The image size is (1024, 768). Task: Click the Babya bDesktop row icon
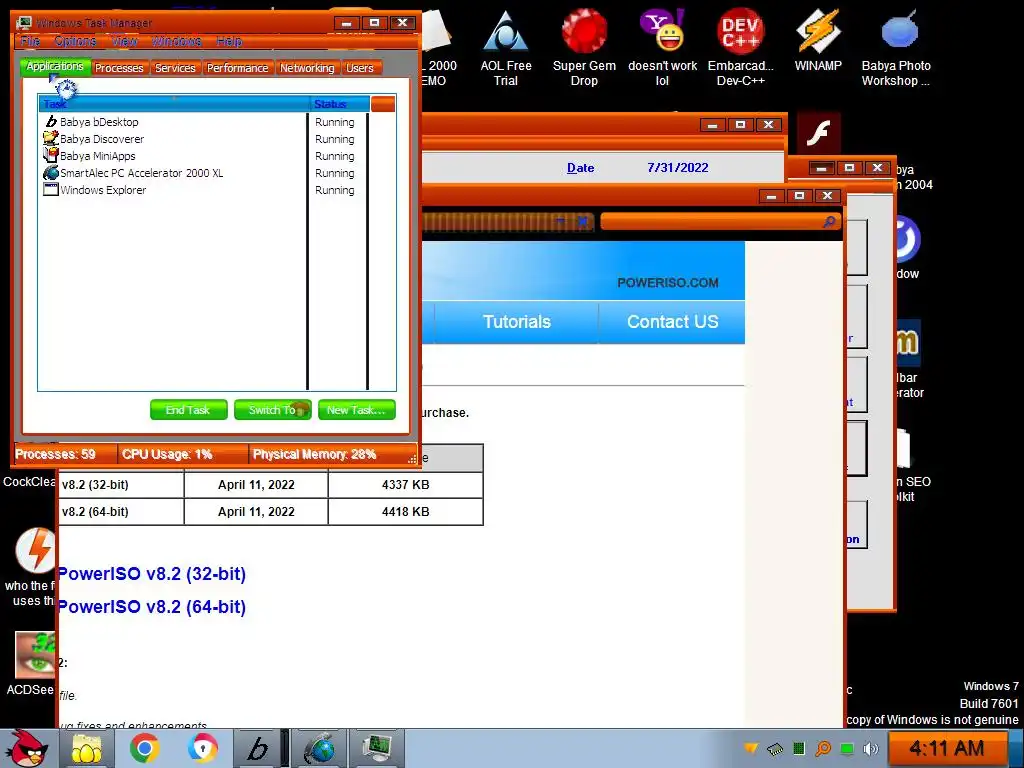tap(51, 121)
